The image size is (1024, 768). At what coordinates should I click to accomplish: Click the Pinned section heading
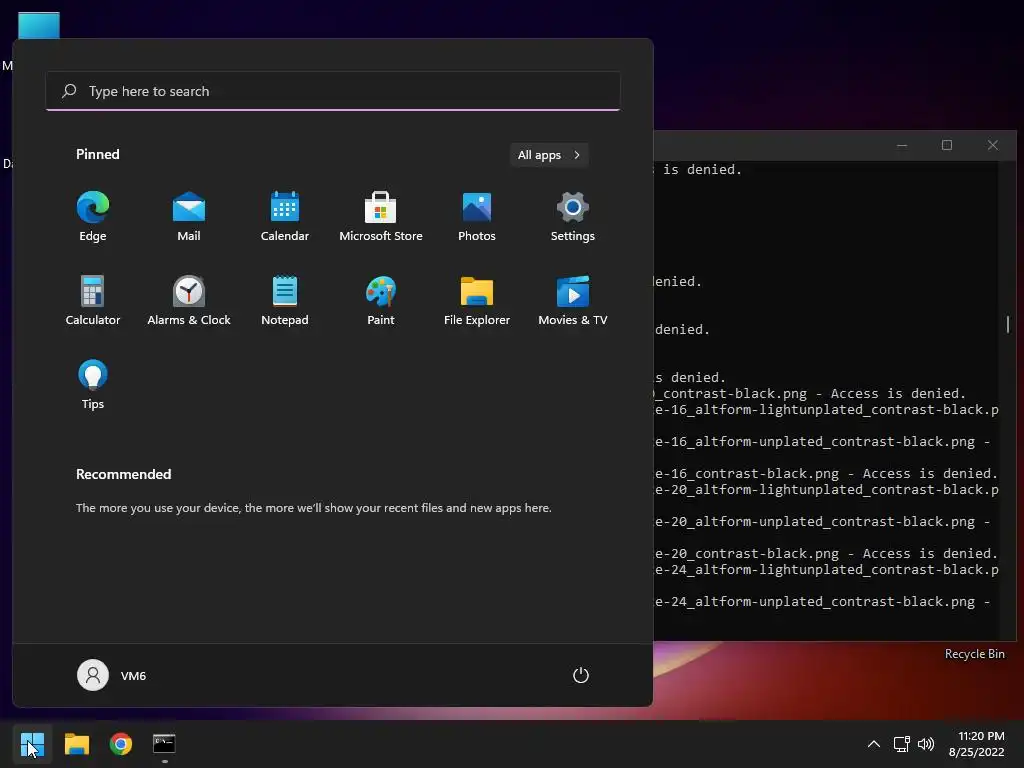click(97, 155)
